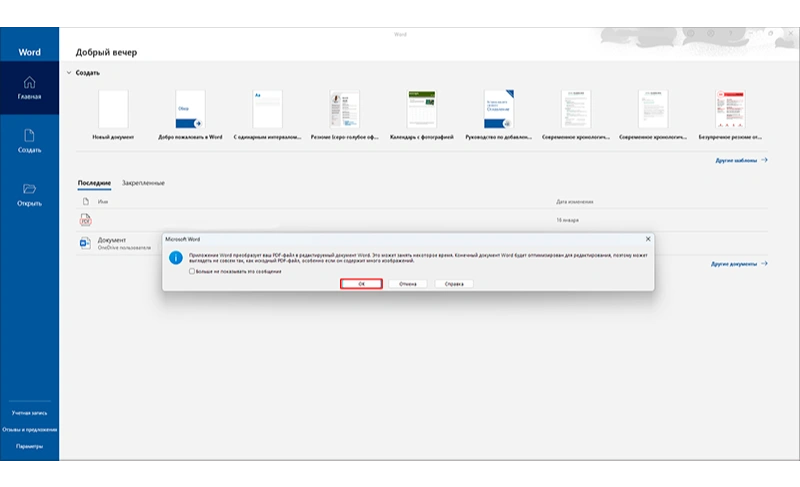Click the Имя column header

tap(103, 201)
